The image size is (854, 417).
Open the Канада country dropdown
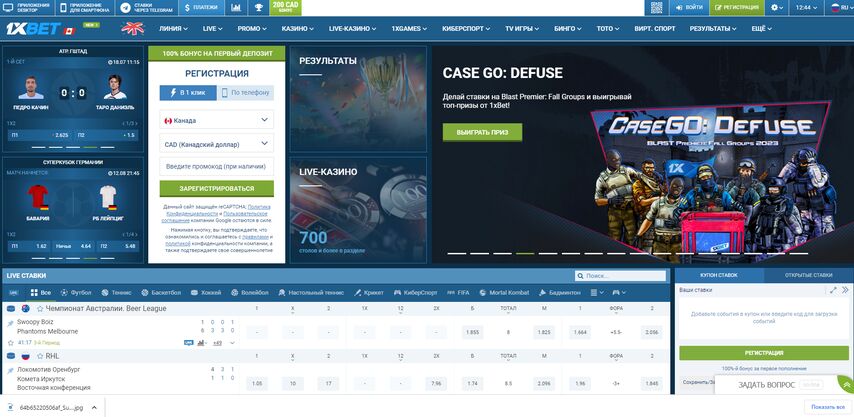(217, 120)
